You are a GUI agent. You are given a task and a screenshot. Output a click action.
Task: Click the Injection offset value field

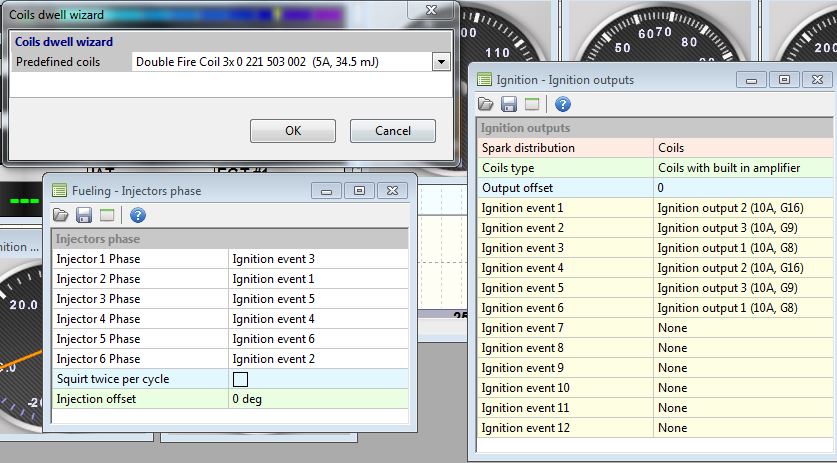318,399
